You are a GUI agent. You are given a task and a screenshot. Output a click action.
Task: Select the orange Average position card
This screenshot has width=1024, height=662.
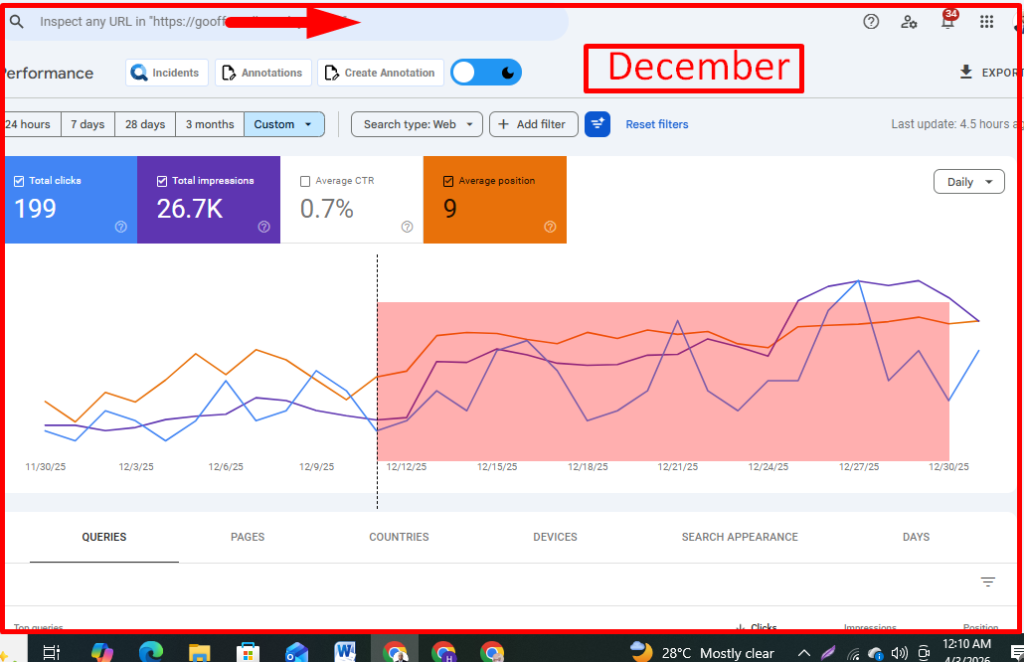tap(495, 200)
